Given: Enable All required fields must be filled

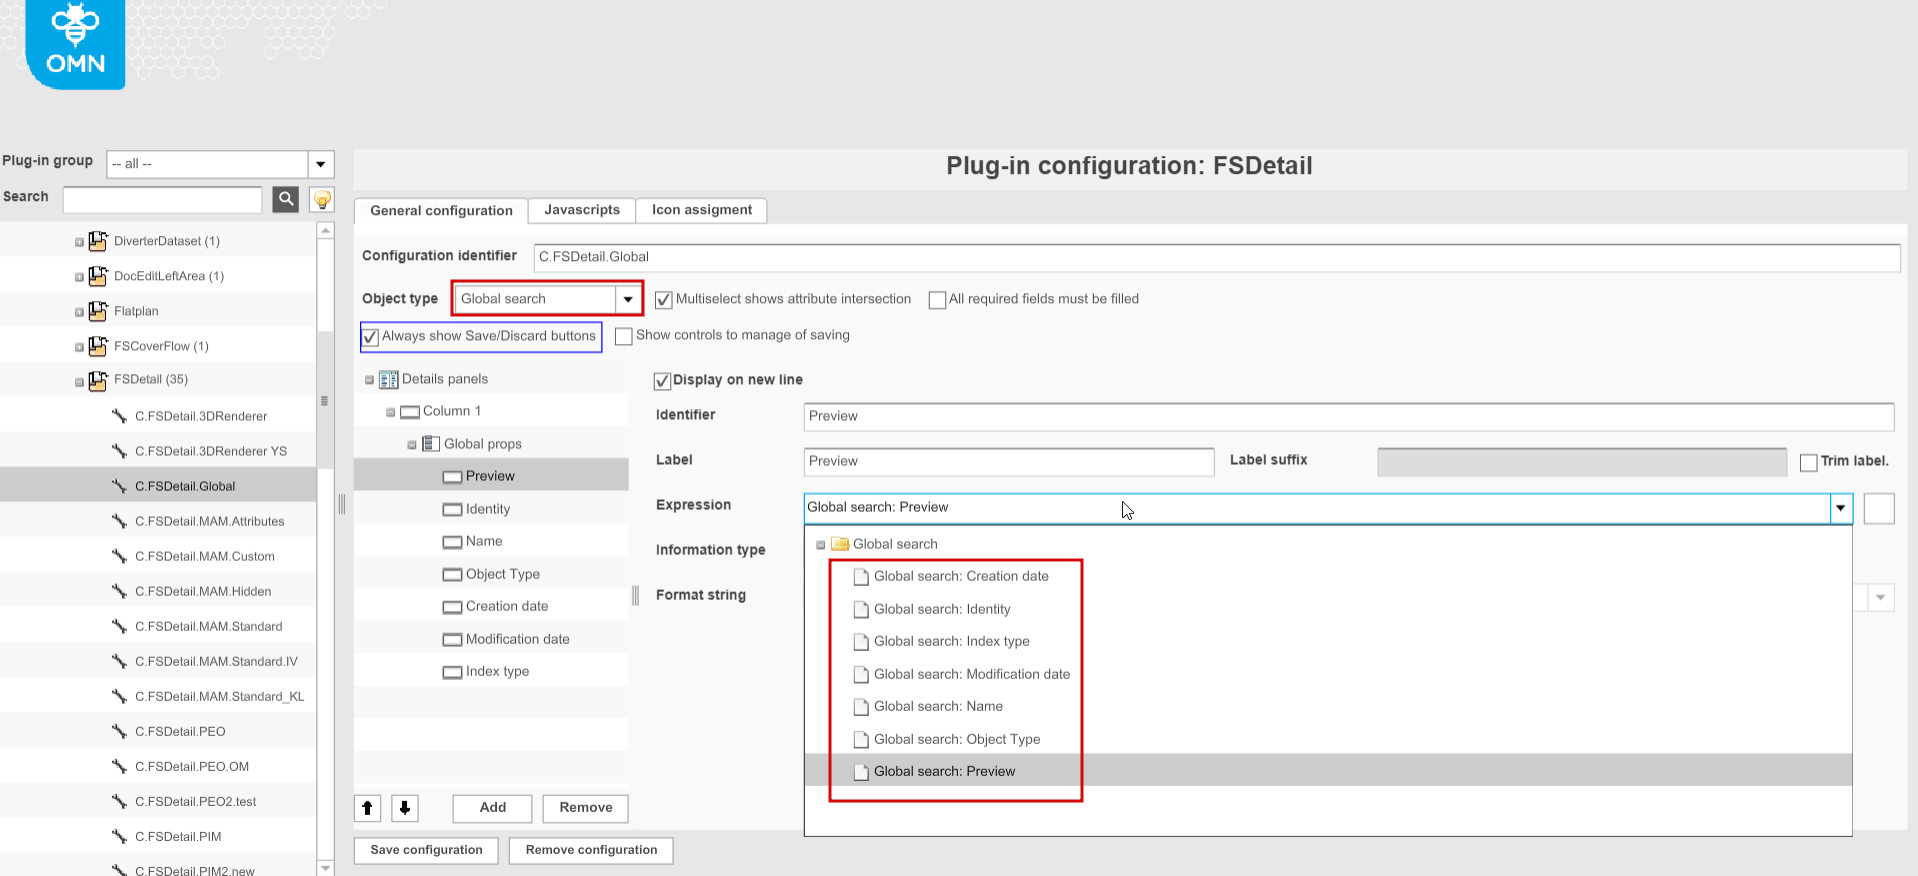Looking at the screenshot, I should tap(937, 300).
